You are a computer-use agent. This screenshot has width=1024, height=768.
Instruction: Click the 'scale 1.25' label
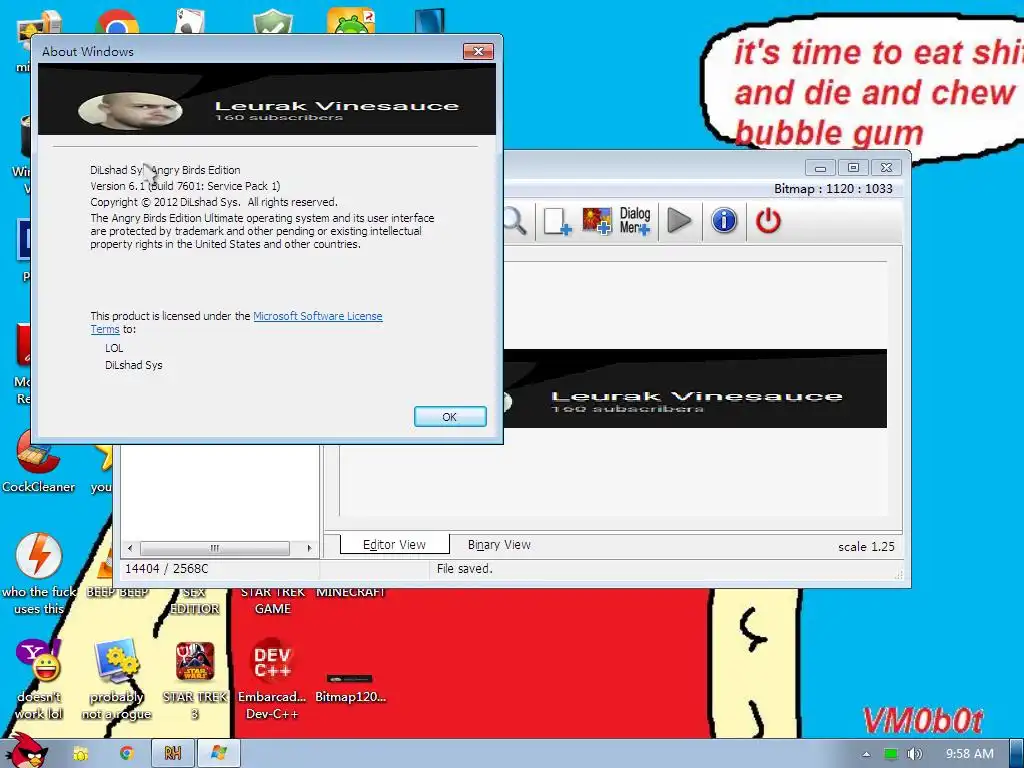[x=866, y=547]
